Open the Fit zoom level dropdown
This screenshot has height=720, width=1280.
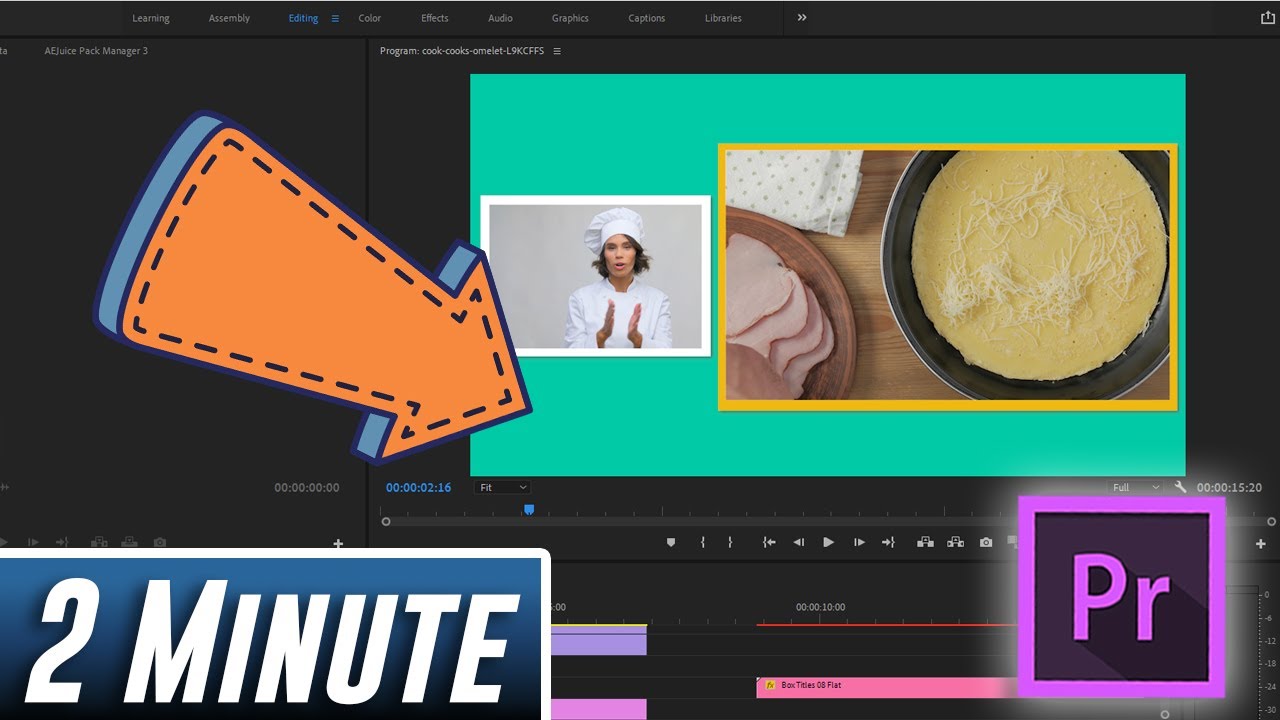pyautogui.click(x=503, y=487)
